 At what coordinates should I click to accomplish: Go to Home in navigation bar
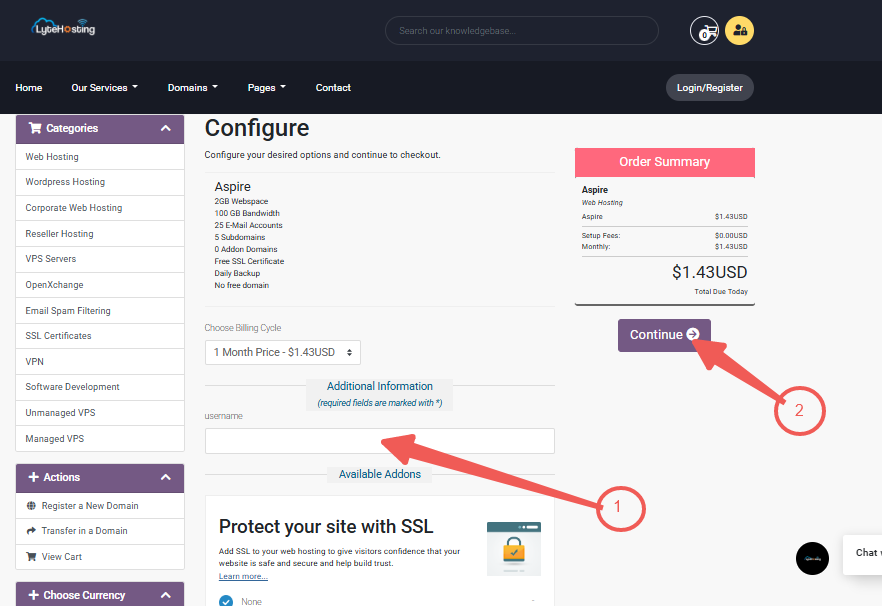[29, 87]
